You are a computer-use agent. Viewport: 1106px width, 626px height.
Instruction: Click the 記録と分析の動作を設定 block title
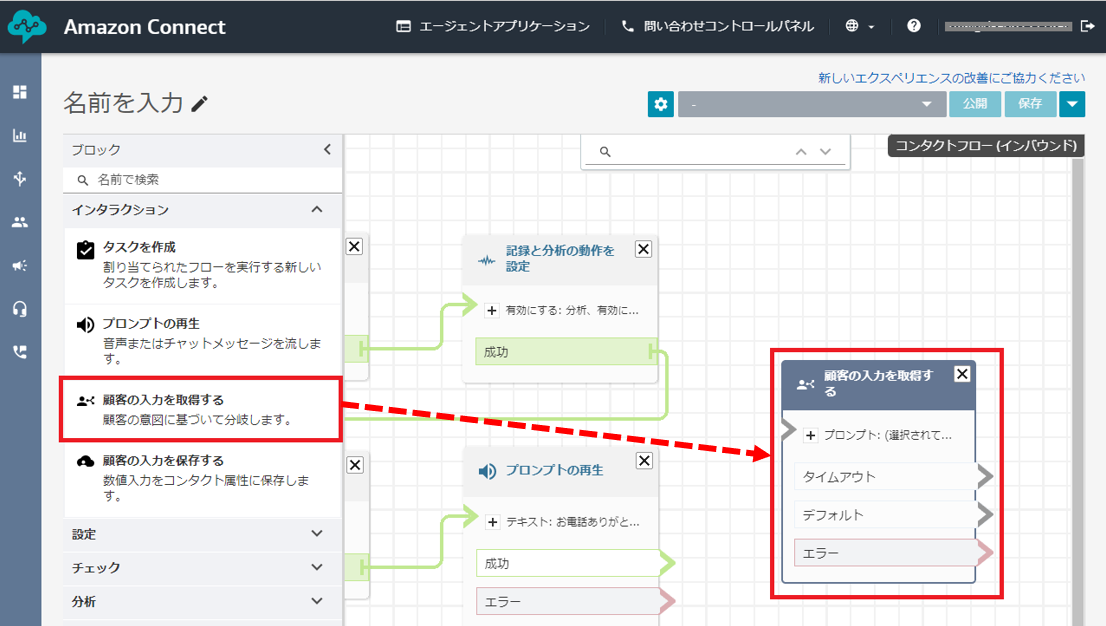pos(560,258)
